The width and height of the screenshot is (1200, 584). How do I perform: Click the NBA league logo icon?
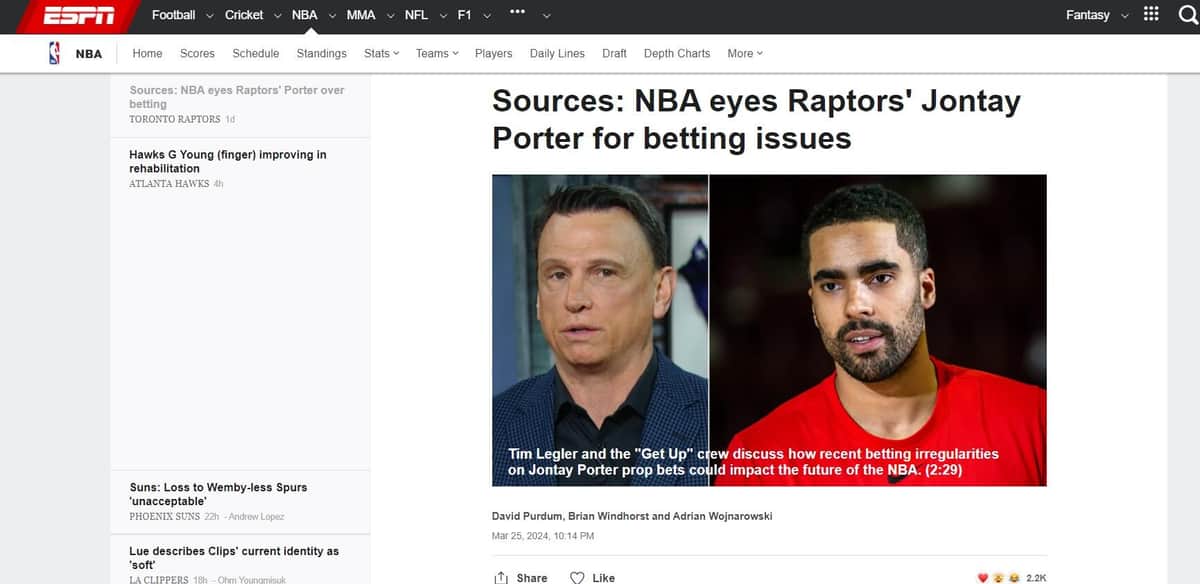[x=54, y=54]
